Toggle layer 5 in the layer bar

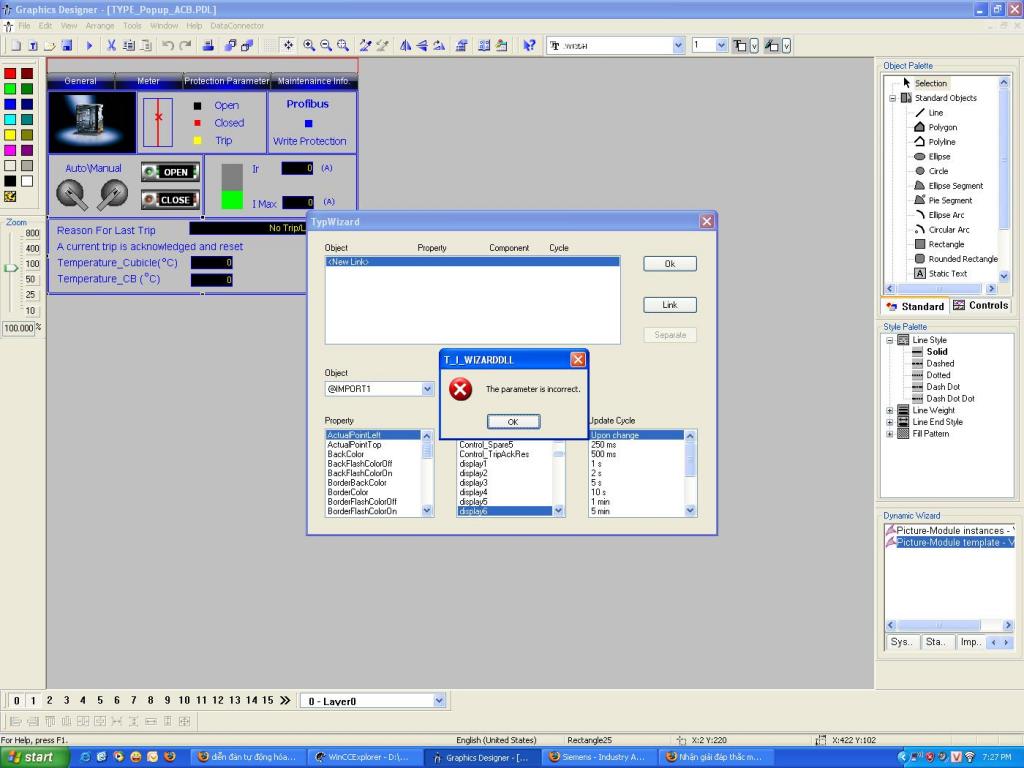(x=100, y=701)
